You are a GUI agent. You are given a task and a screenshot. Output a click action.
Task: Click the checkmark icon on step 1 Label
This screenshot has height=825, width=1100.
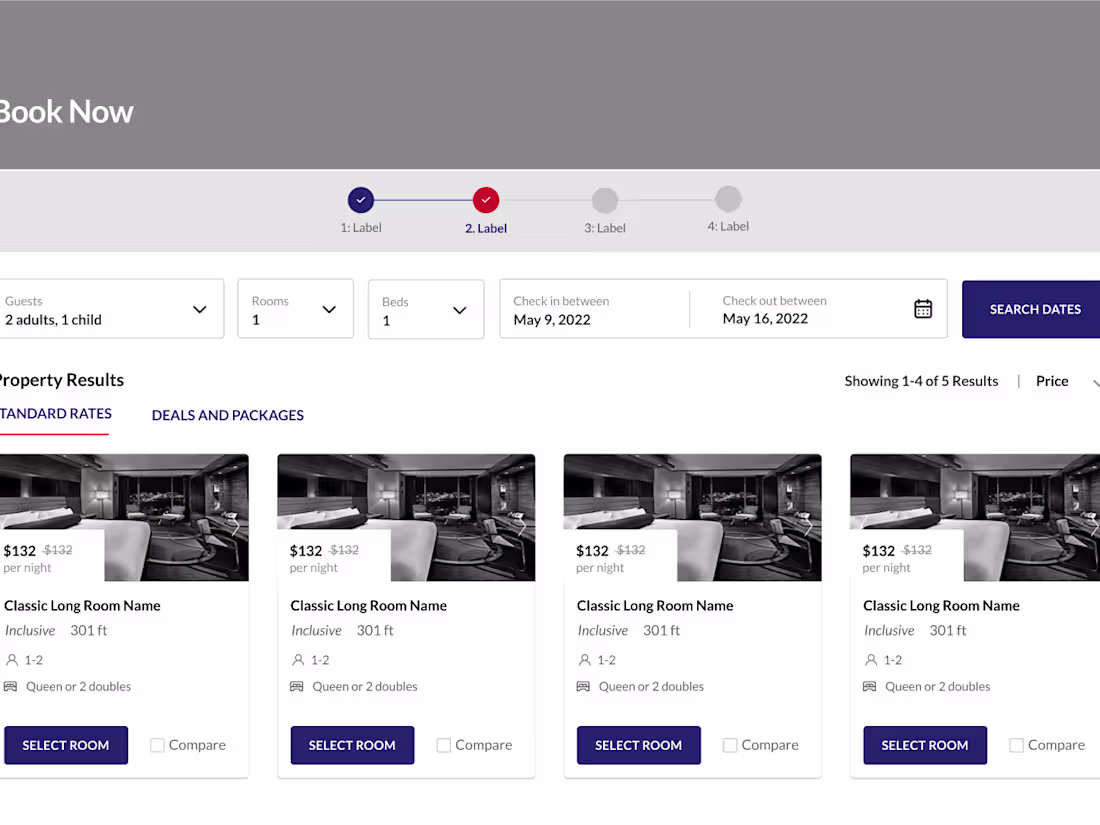[360, 199]
